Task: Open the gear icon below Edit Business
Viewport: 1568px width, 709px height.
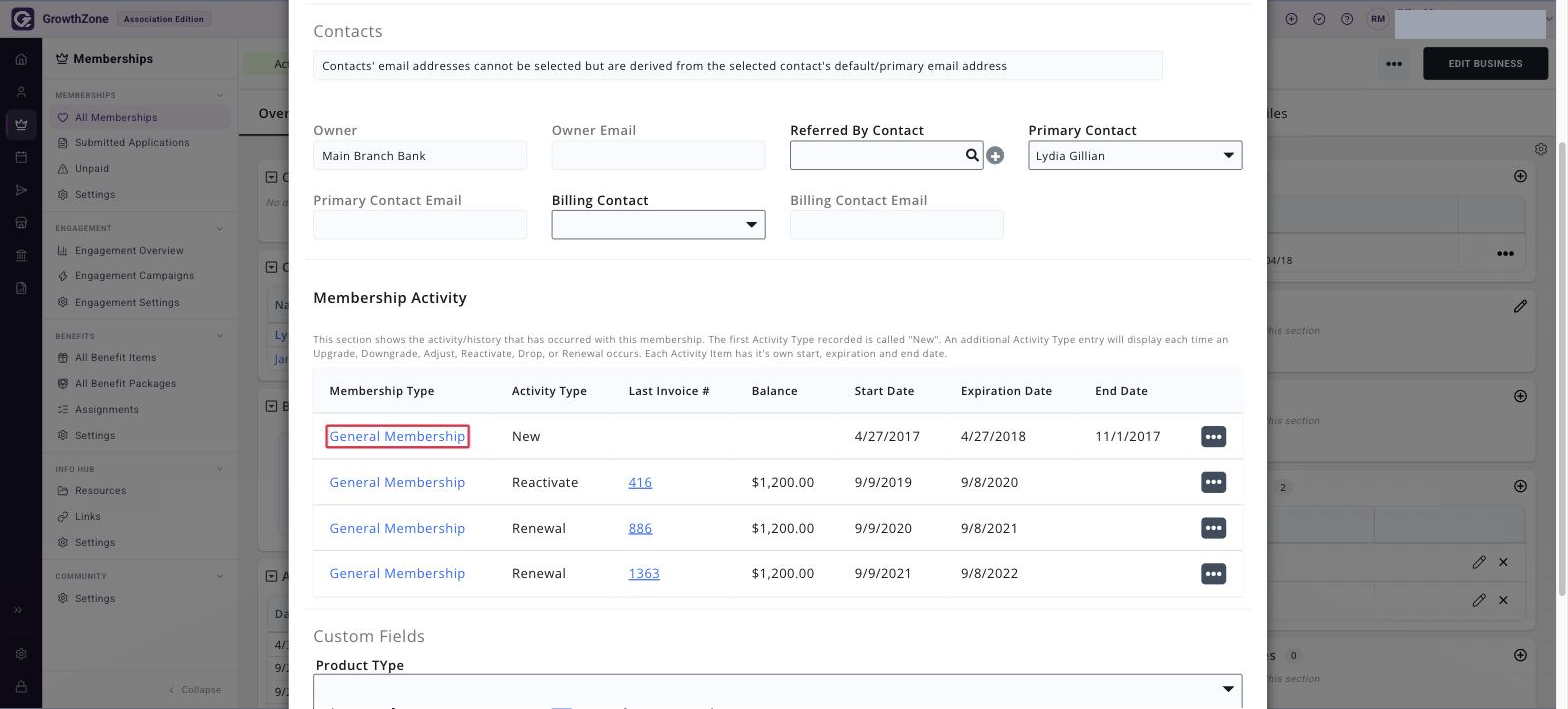Action: click(x=1541, y=149)
